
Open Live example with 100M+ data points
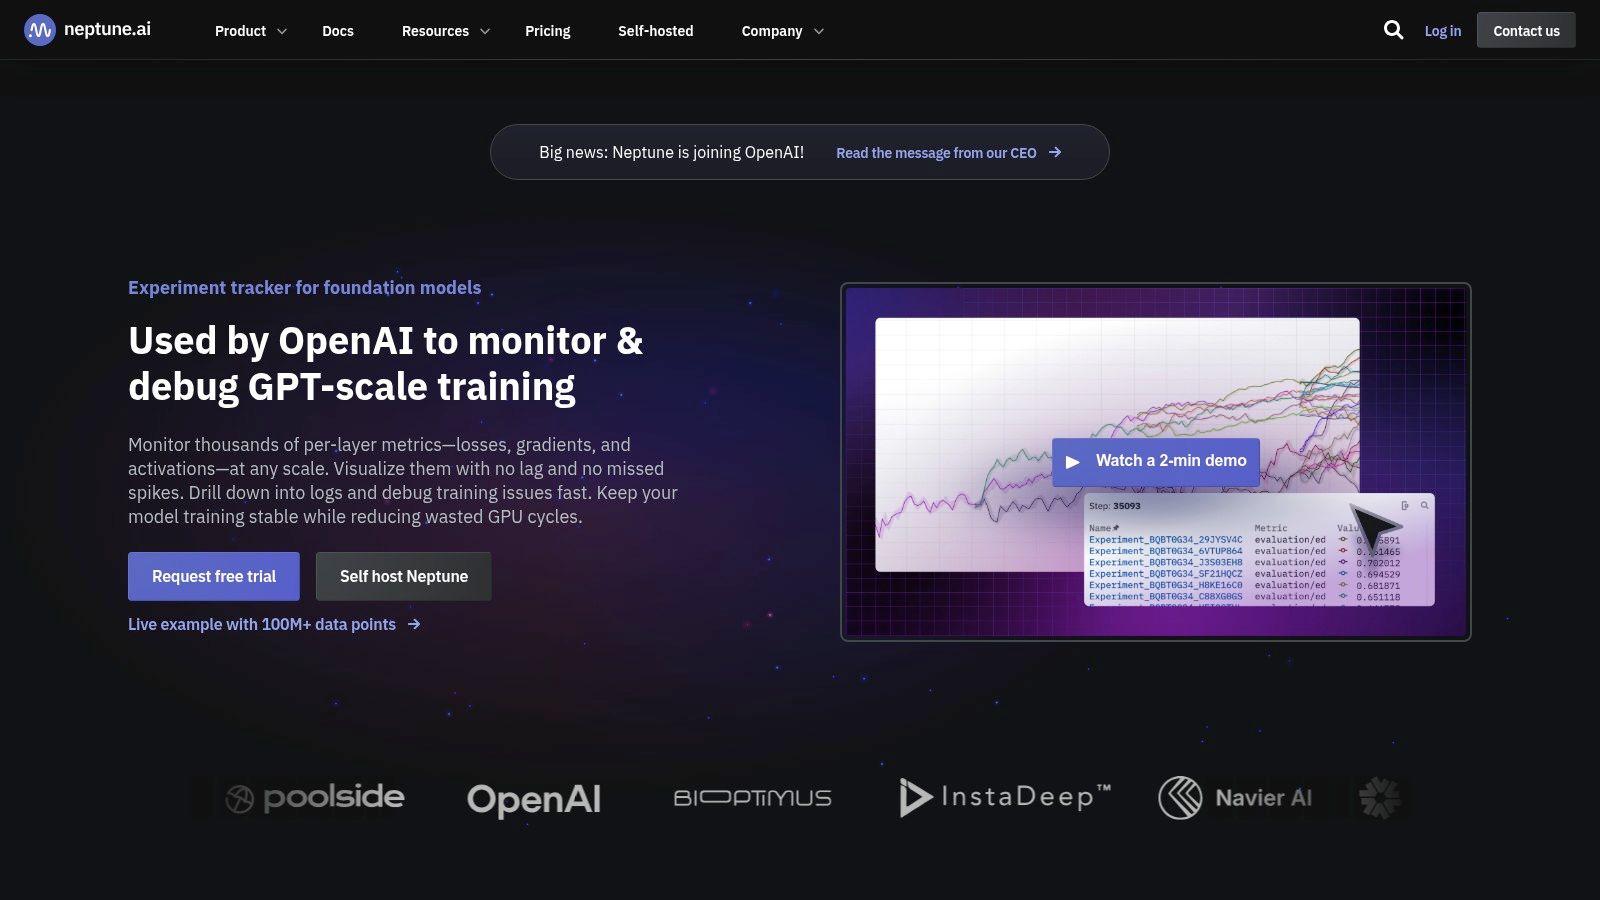coord(262,625)
